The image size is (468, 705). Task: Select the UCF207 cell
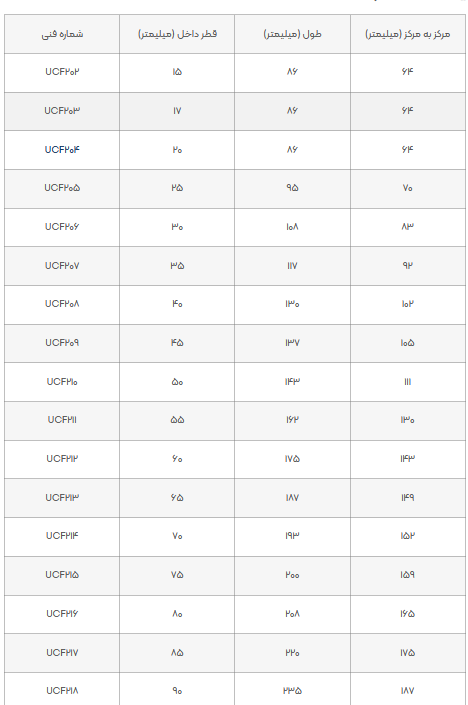pyautogui.click(x=62, y=266)
